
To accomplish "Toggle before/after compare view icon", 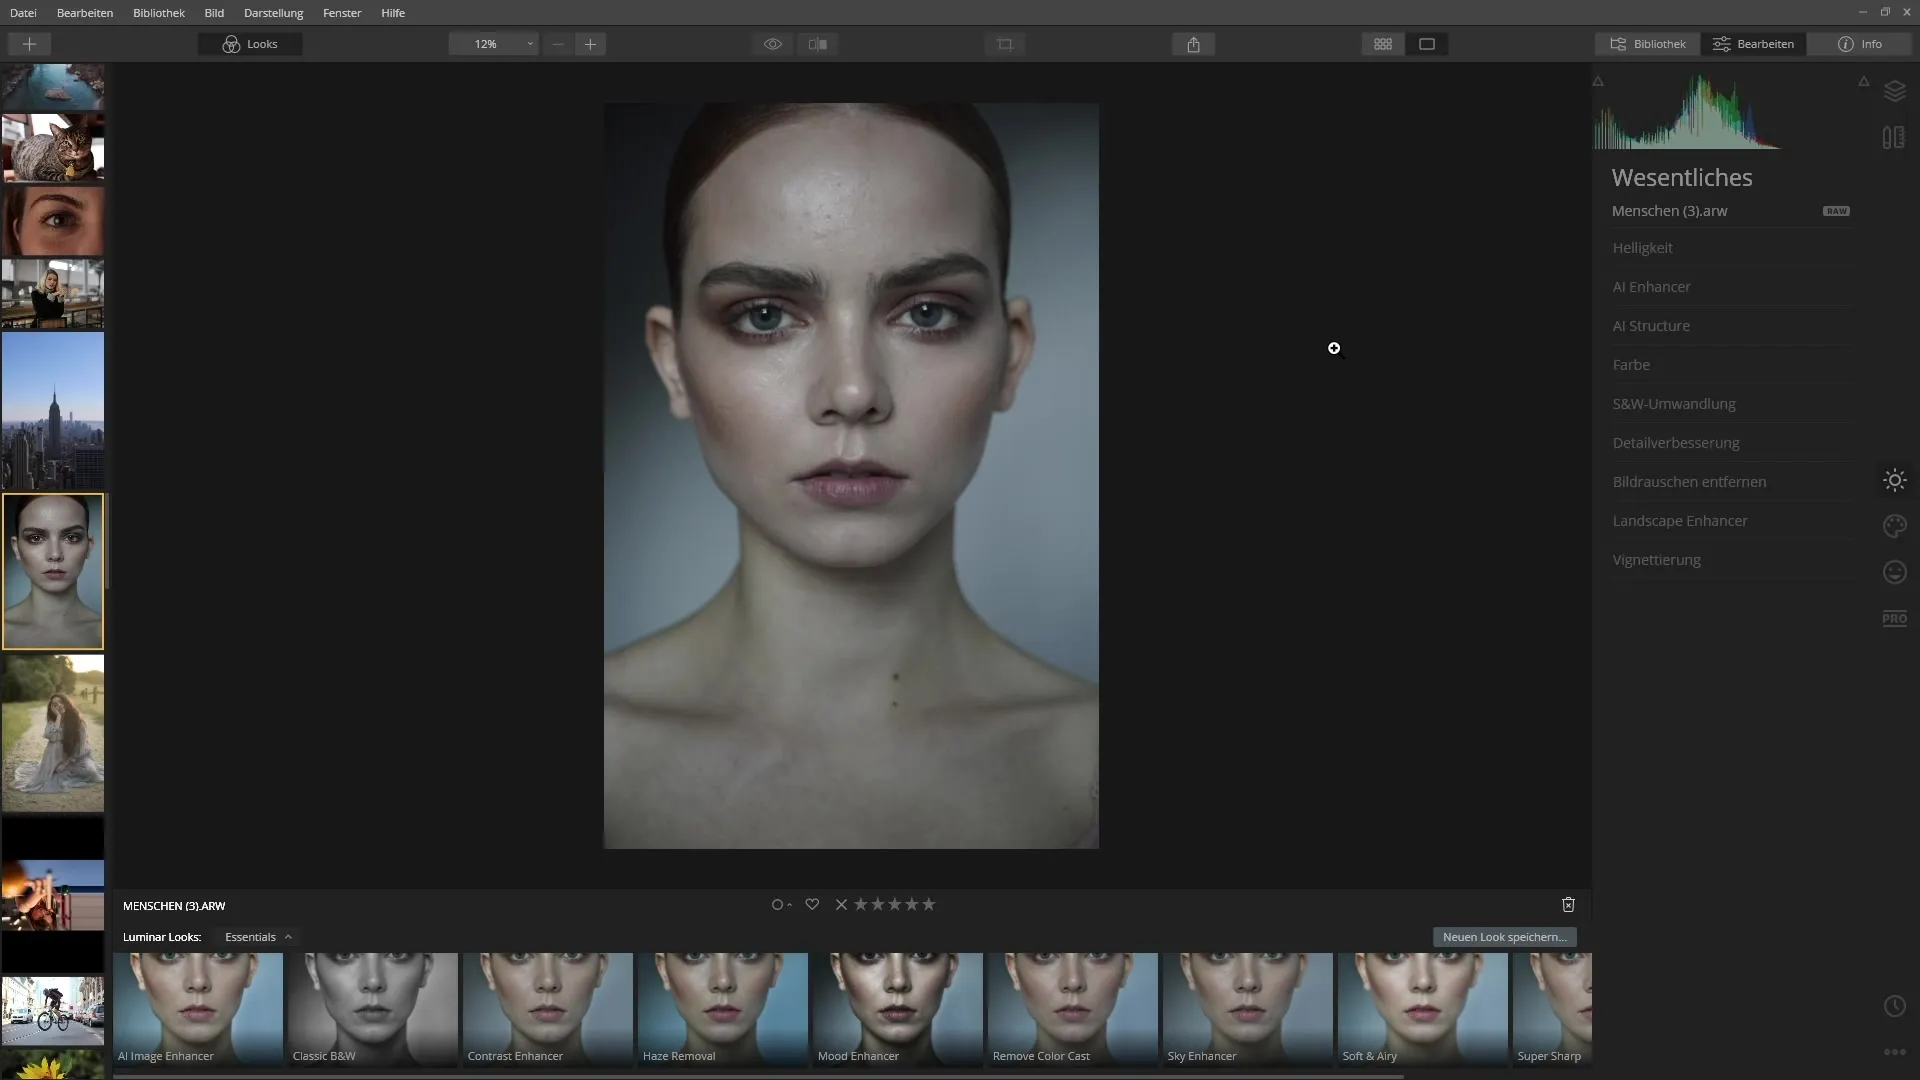I will [818, 44].
